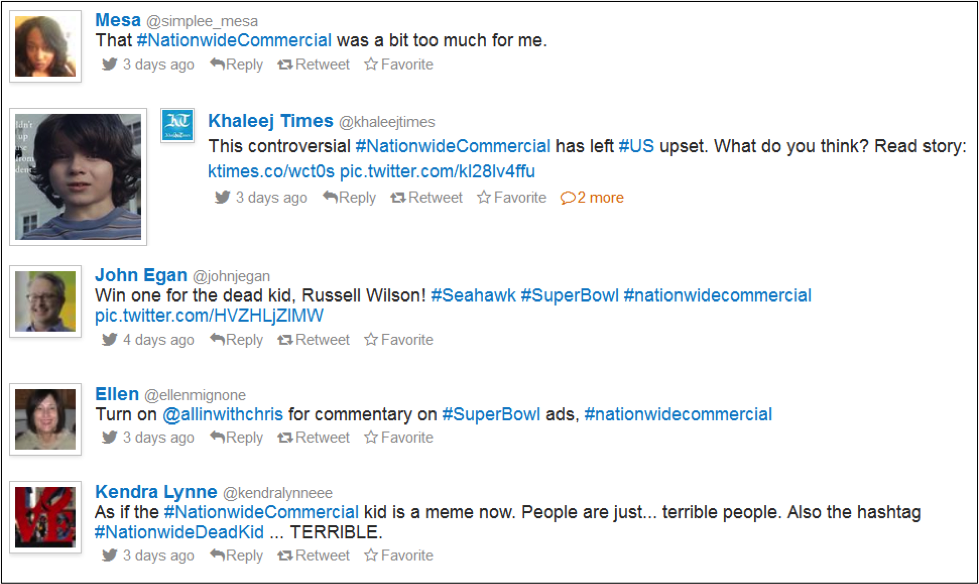Viewport: 979px width, 584px height.
Task: Click the Retweet icon on Mesa's tweet
Action: point(285,65)
